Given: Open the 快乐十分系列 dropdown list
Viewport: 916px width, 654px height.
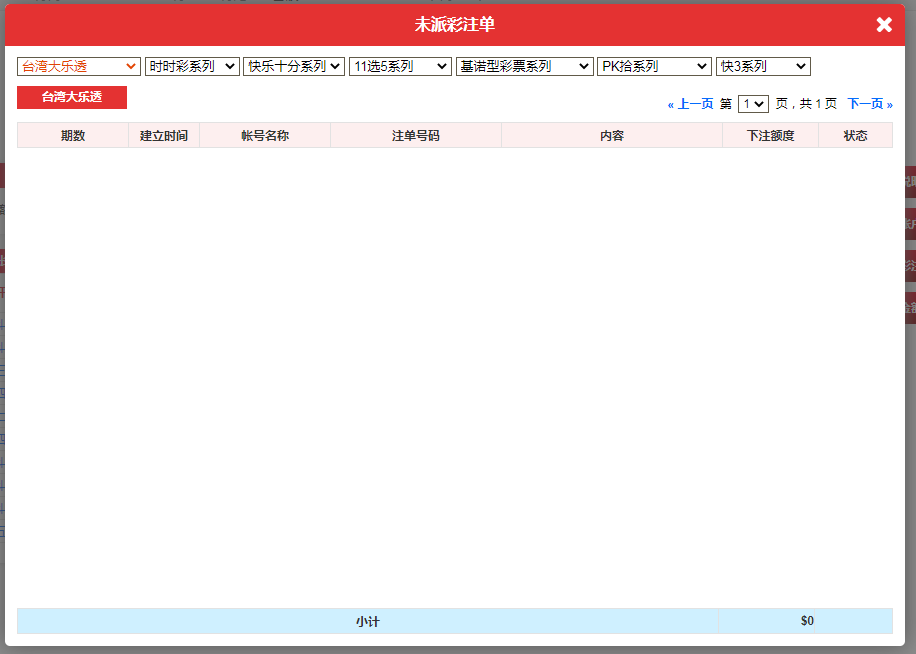Looking at the screenshot, I should [x=294, y=66].
